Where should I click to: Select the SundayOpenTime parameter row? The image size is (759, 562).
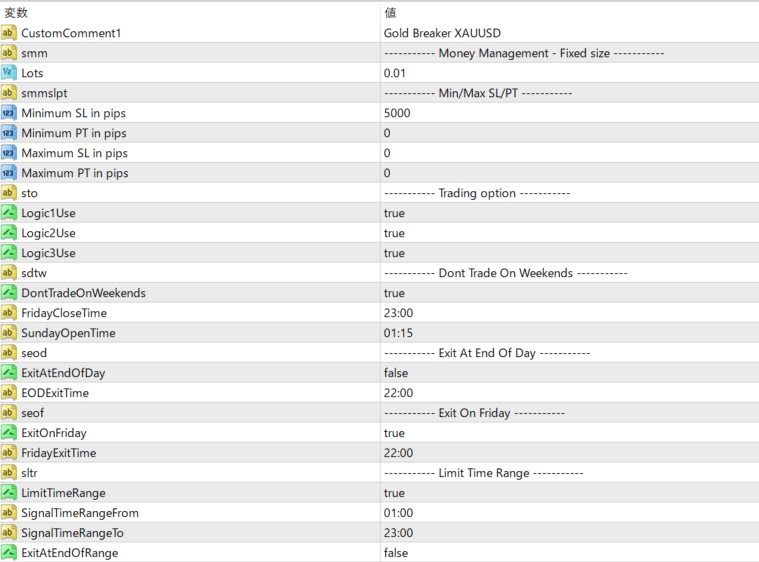[68, 333]
